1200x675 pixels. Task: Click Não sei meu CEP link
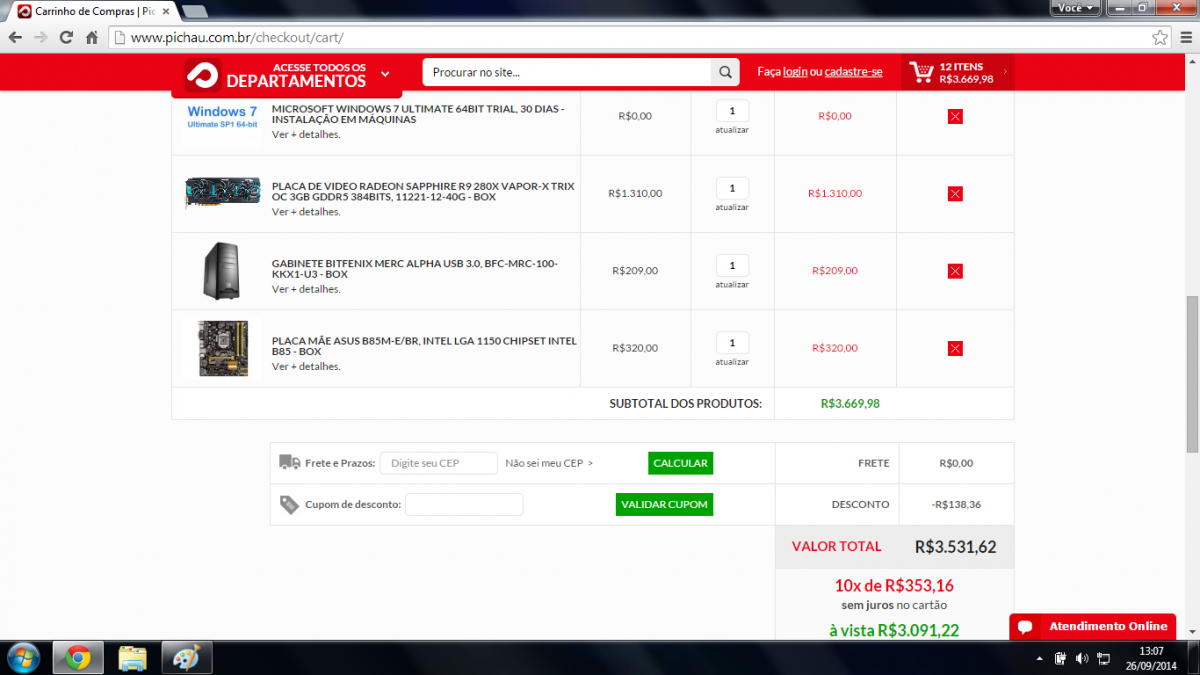coord(549,463)
